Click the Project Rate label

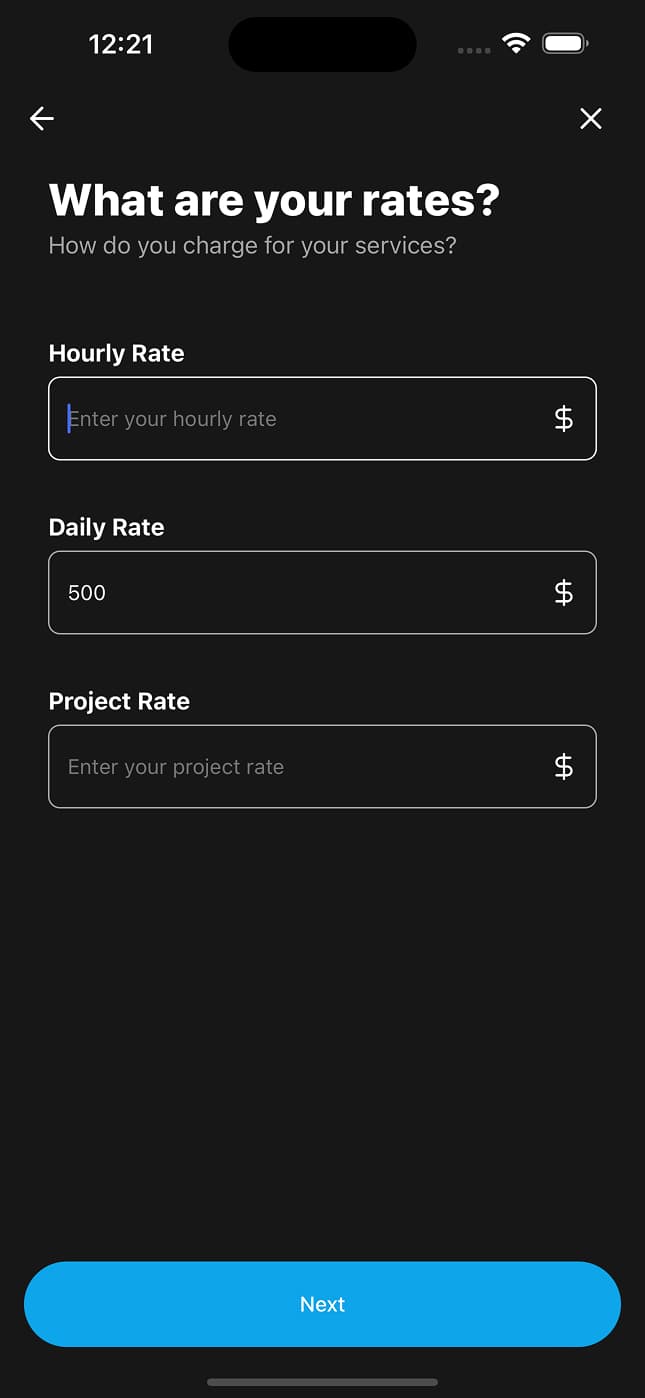tap(119, 702)
